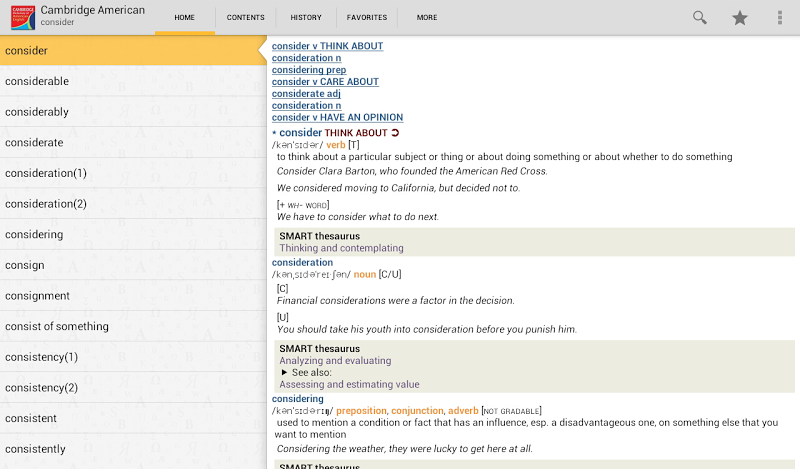Select 'consist of something' in the list
This screenshot has height=469, width=800.
[x=133, y=326]
